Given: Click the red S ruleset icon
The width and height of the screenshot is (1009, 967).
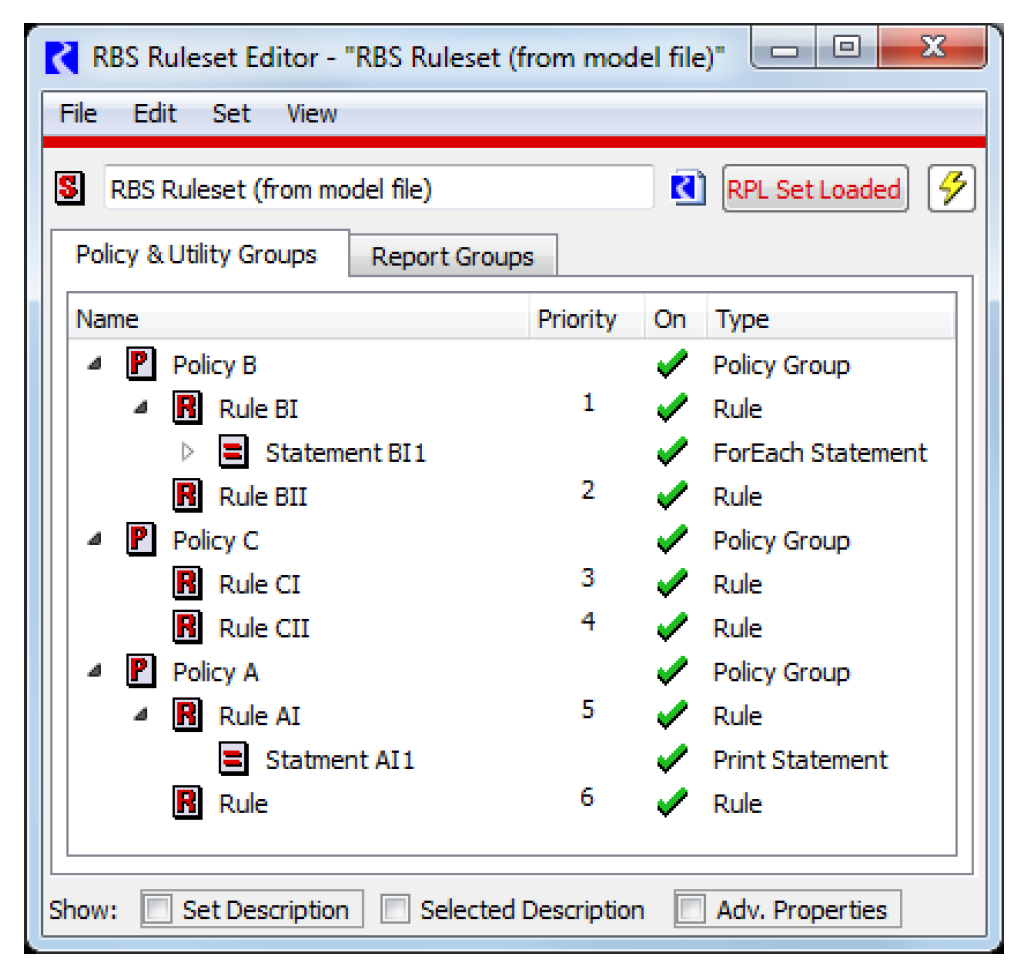Looking at the screenshot, I should coord(68,188).
